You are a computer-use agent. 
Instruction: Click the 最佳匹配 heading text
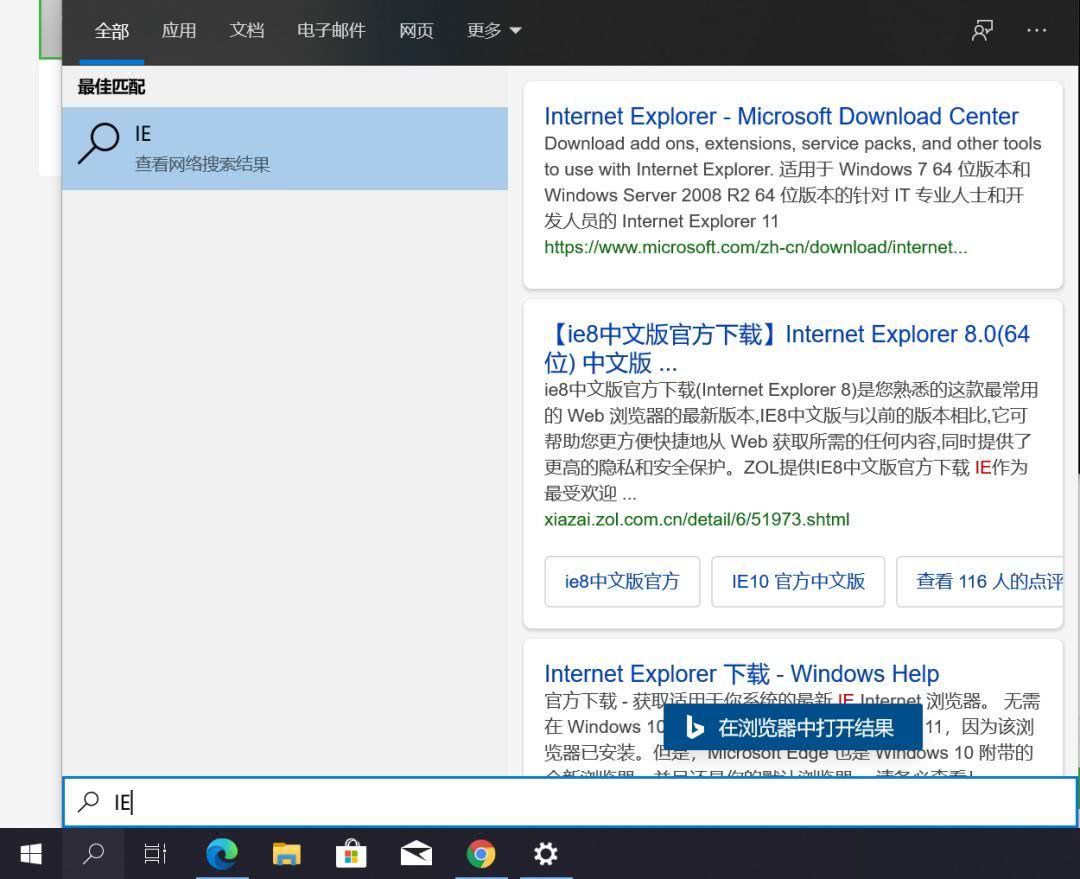point(111,87)
